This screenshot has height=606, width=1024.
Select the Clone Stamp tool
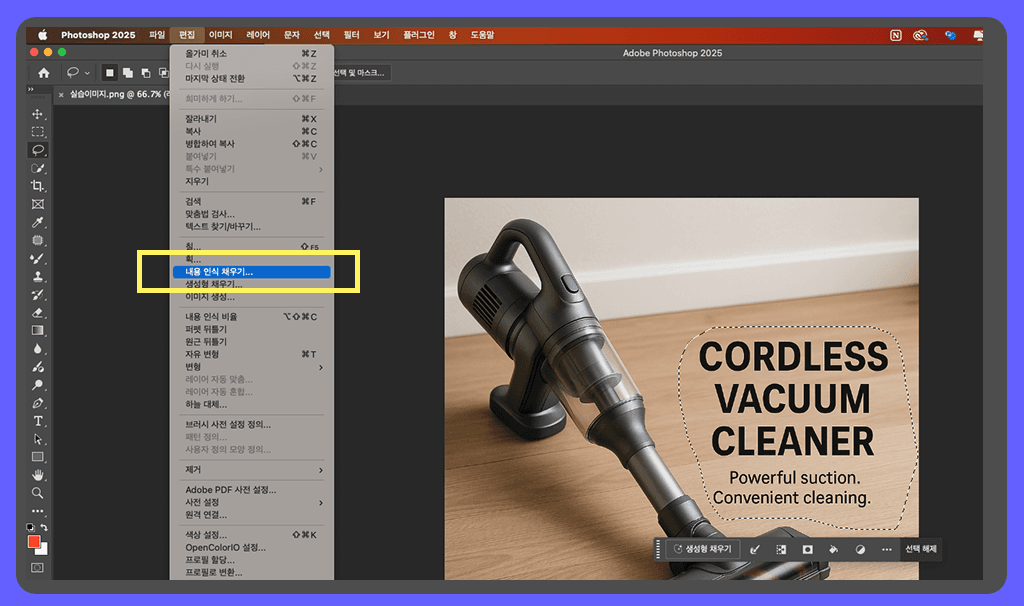[38, 276]
